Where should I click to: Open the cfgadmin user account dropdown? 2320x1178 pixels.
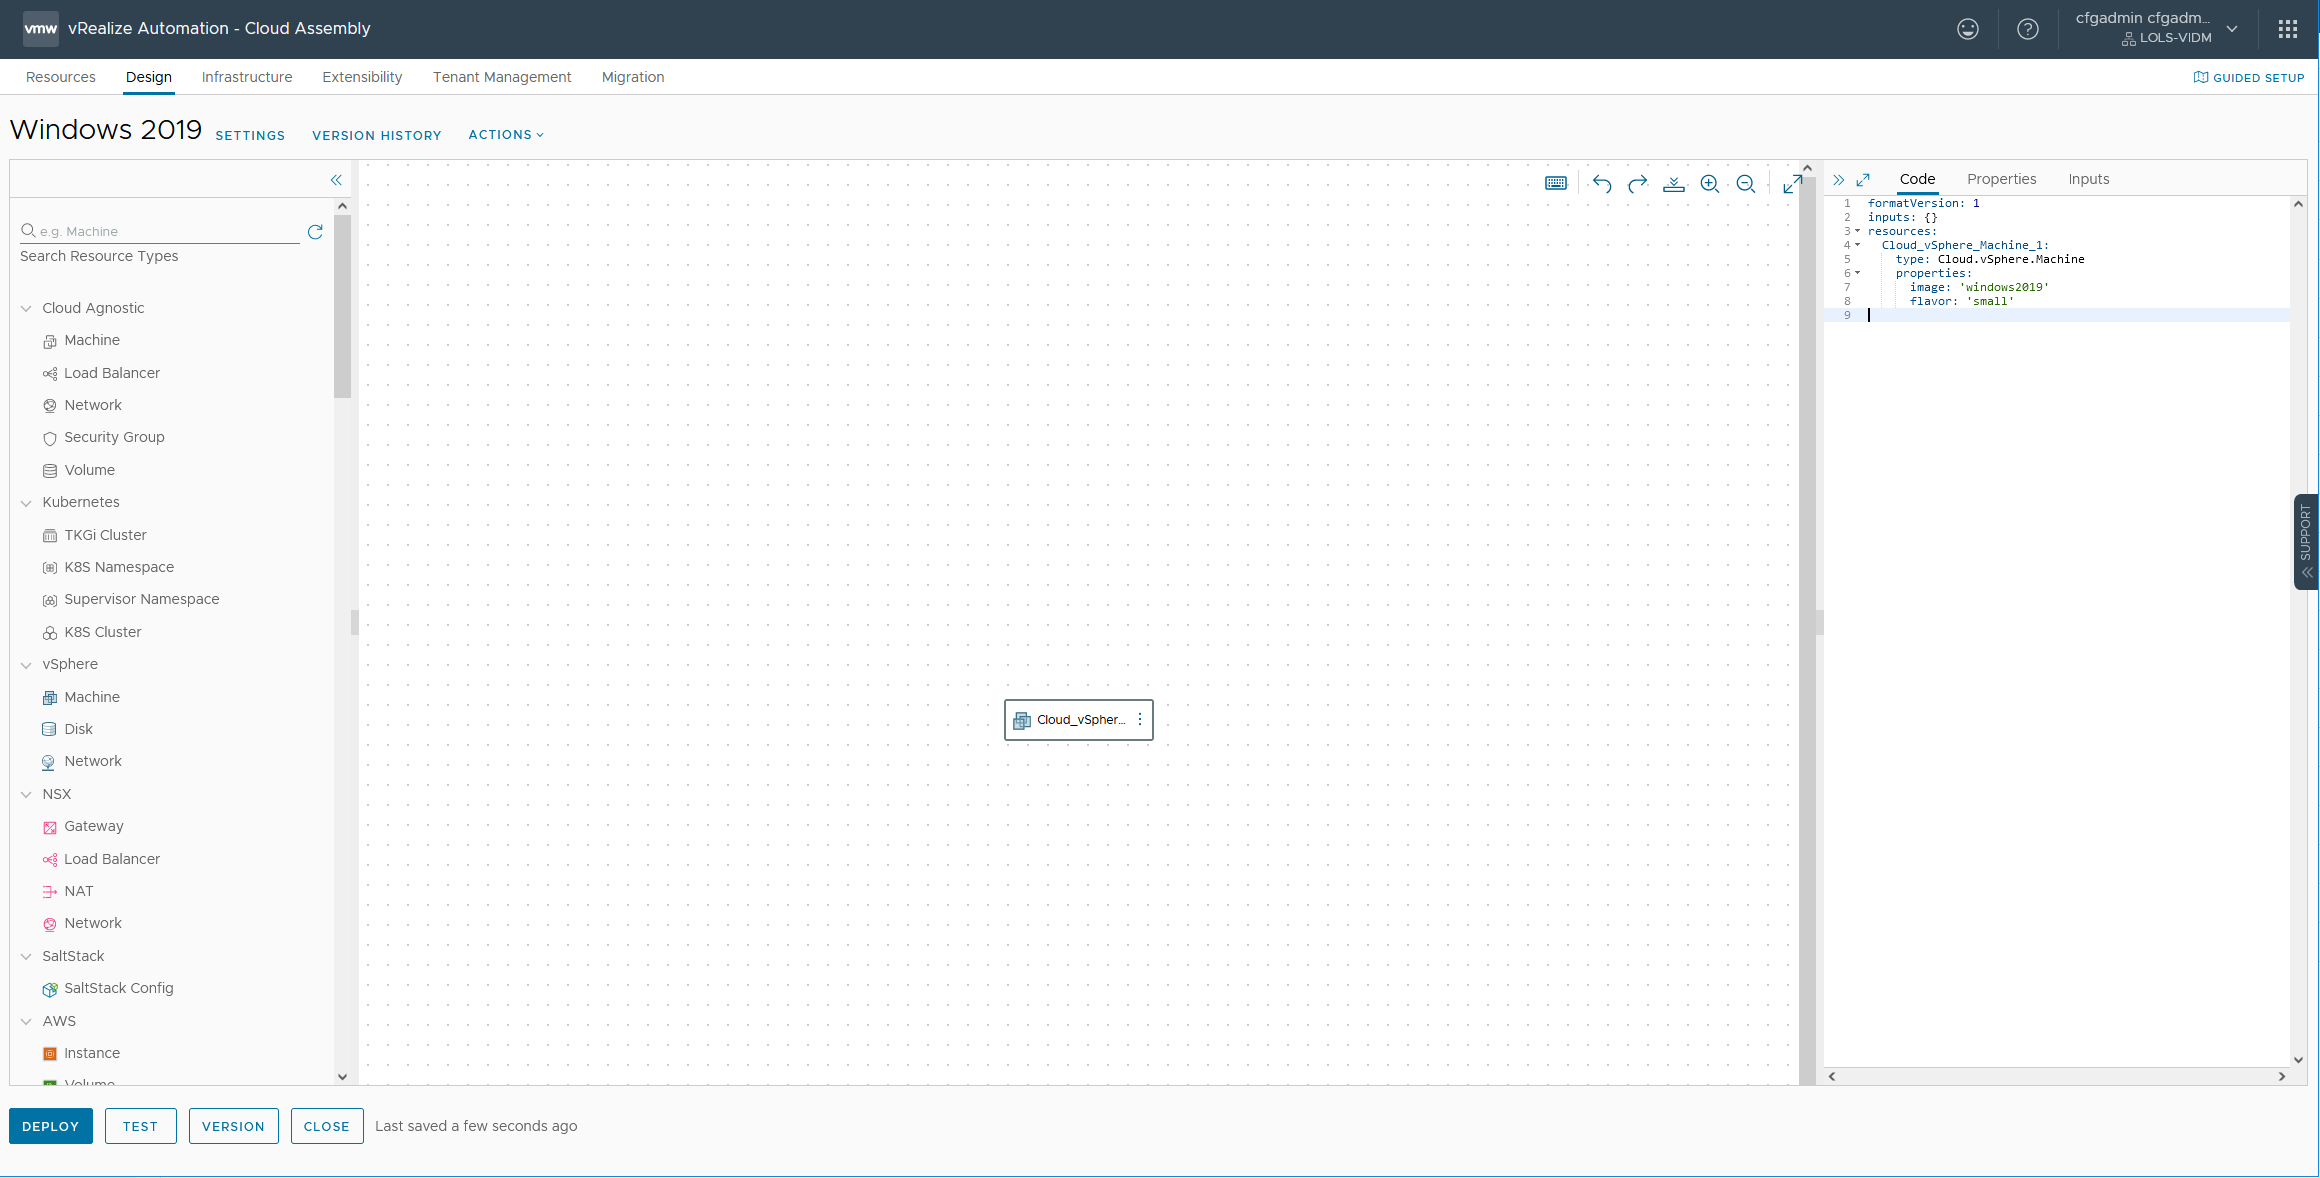pos(2157,28)
